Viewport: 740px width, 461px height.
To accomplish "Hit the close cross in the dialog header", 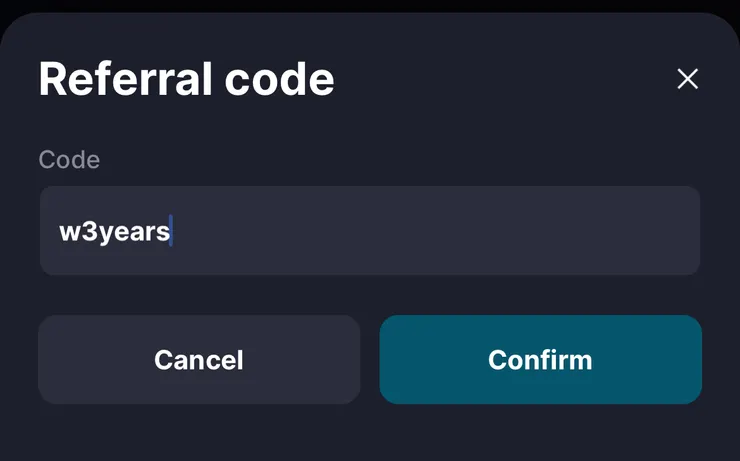I will (x=687, y=79).
